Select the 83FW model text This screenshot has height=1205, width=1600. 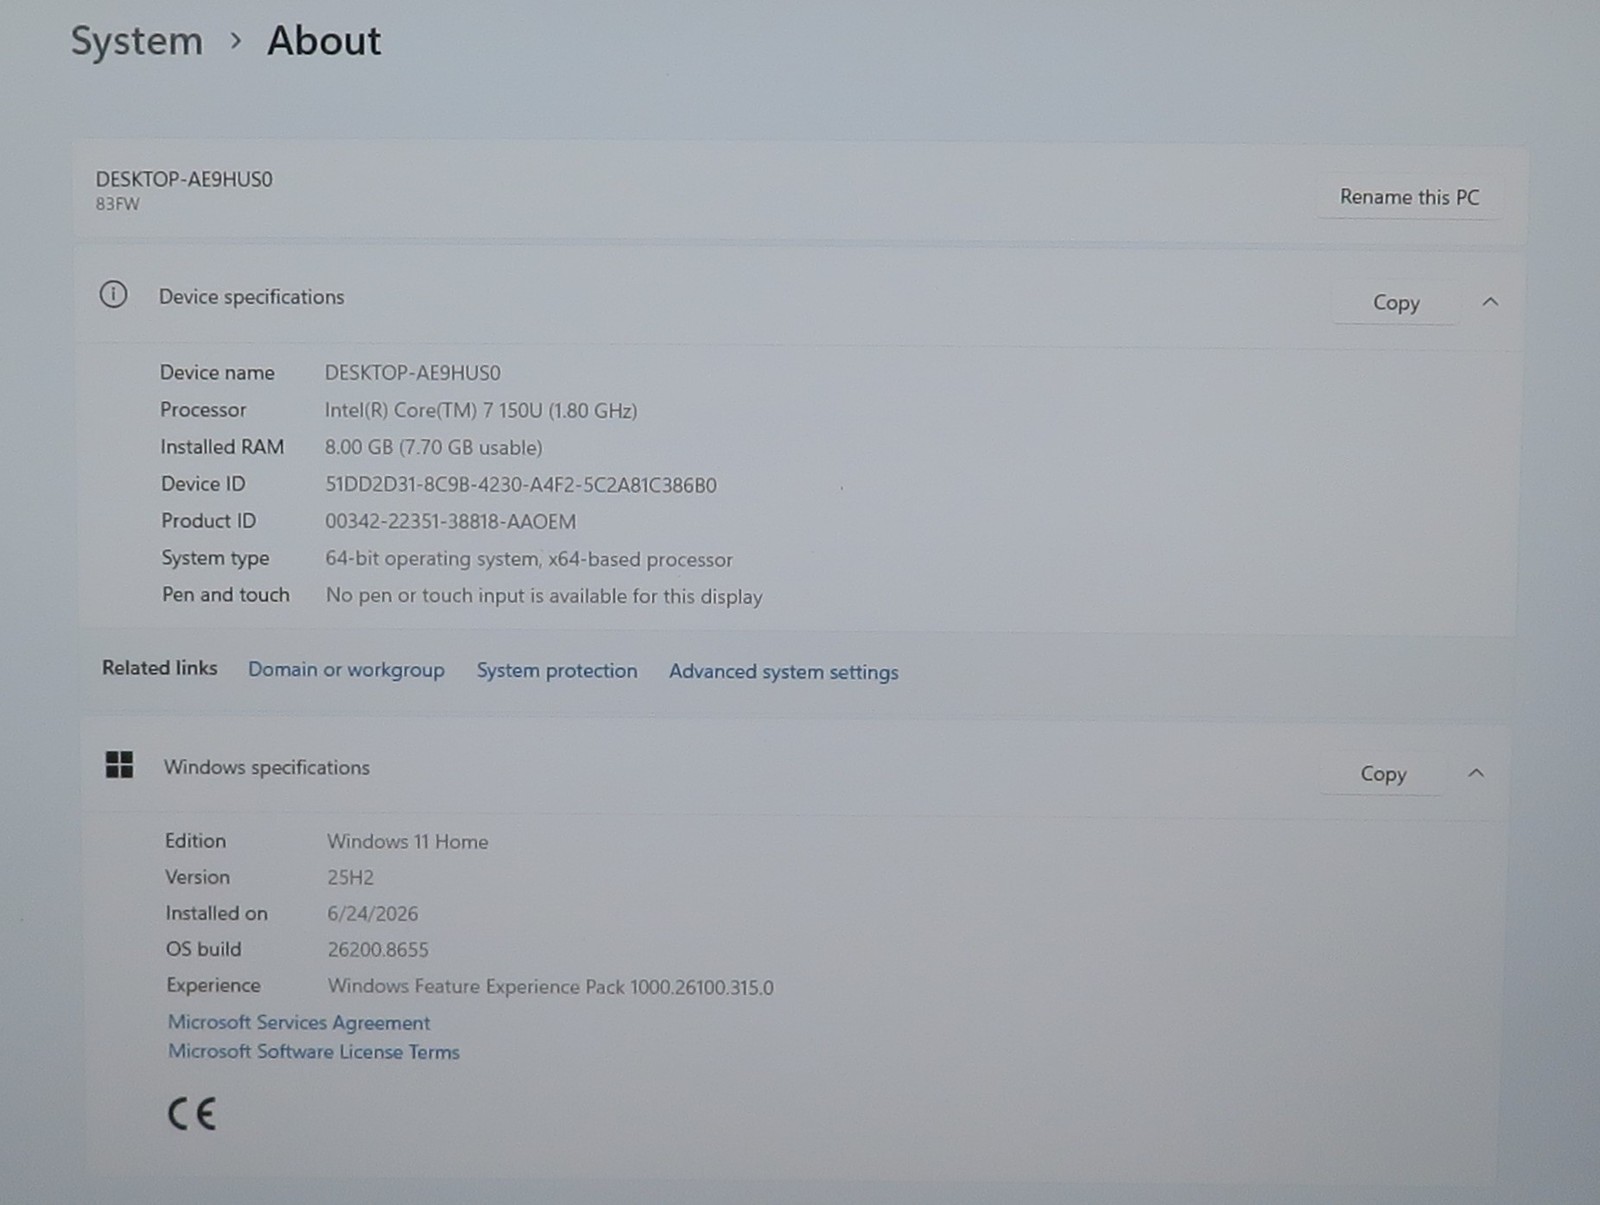[118, 204]
